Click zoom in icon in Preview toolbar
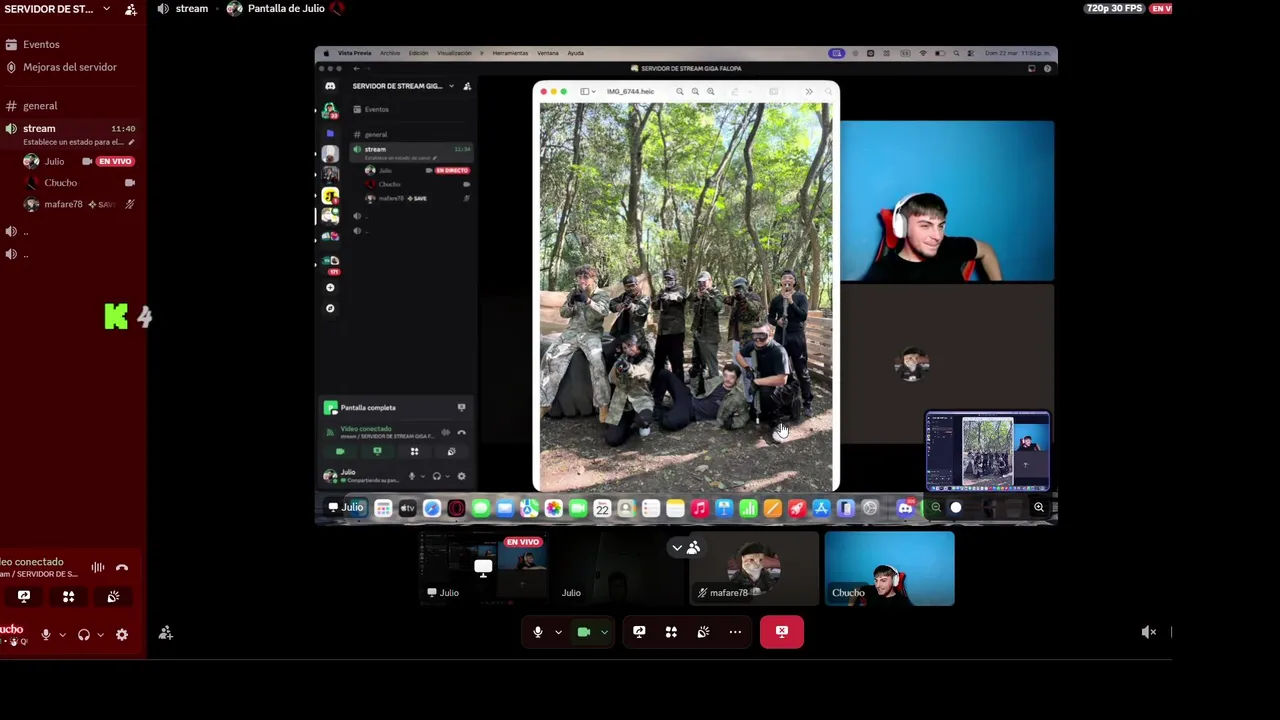 [711, 92]
